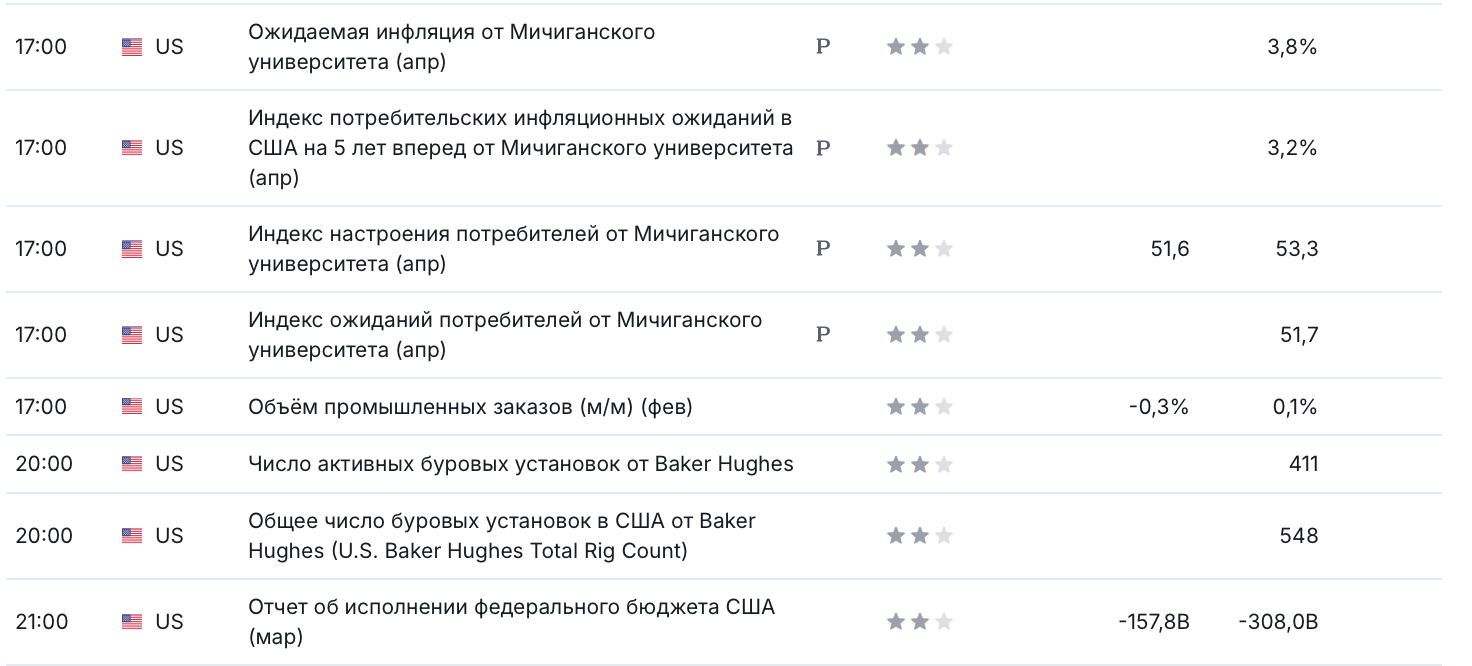Click the P icon for Индекс ожиданий потребителей
This screenshot has height=666, width=1472.
click(x=823, y=335)
